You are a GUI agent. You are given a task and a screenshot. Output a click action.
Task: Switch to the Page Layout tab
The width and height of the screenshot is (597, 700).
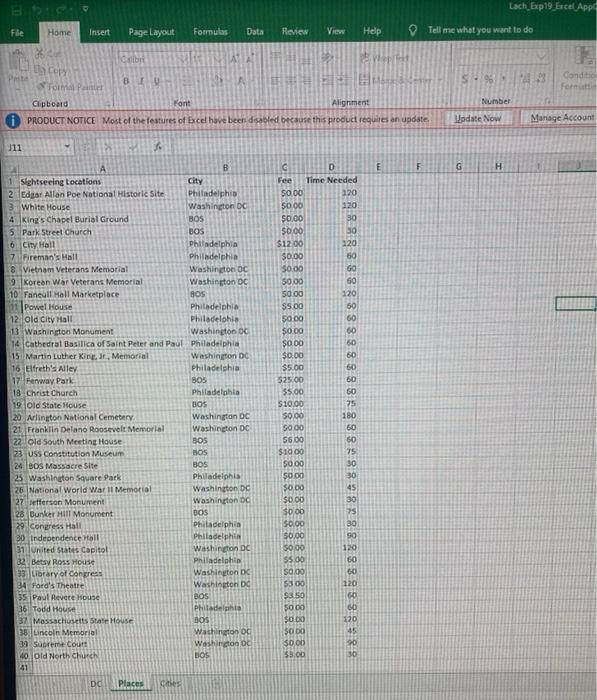click(151, 32)
